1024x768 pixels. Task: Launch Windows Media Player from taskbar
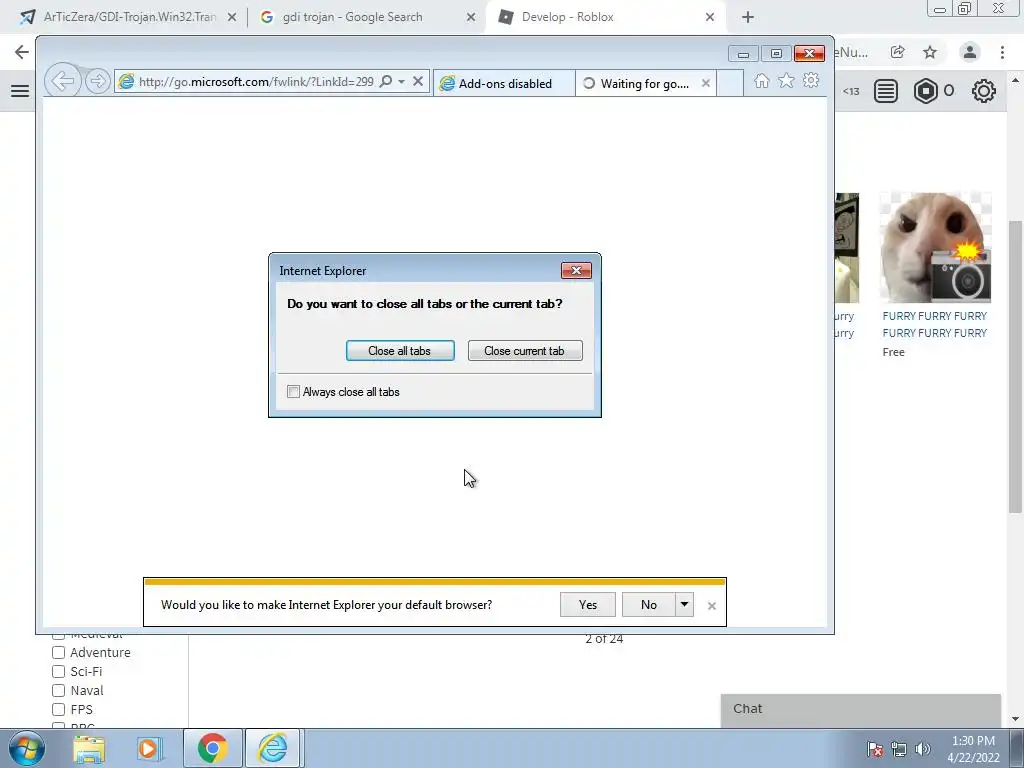point(148,748)
